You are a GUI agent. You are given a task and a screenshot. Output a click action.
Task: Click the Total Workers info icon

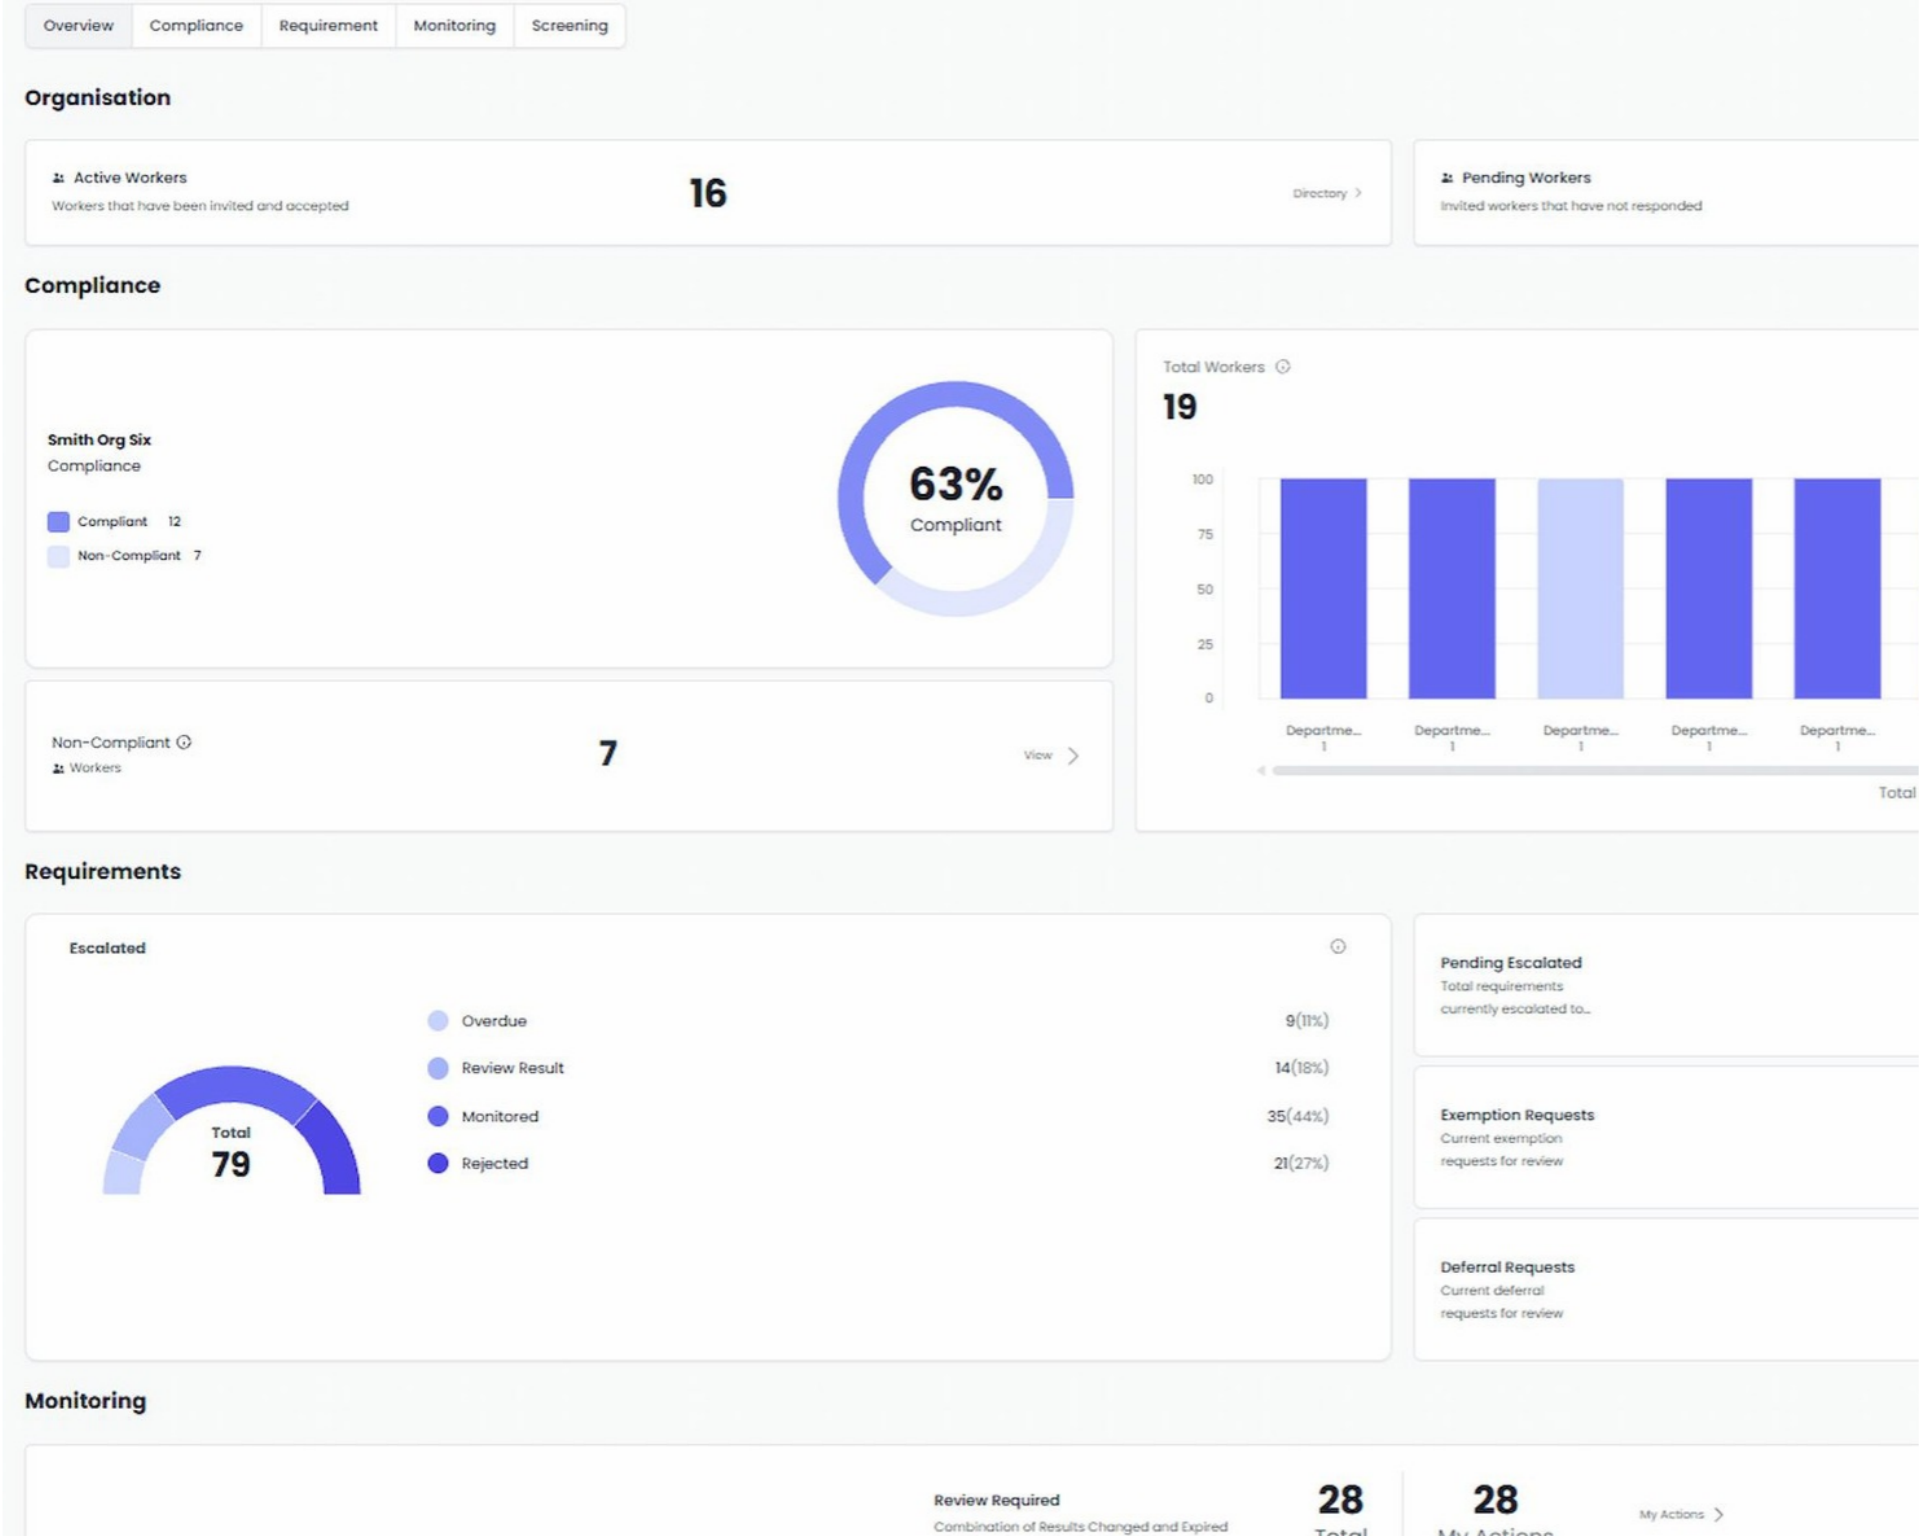(1282, 367)
